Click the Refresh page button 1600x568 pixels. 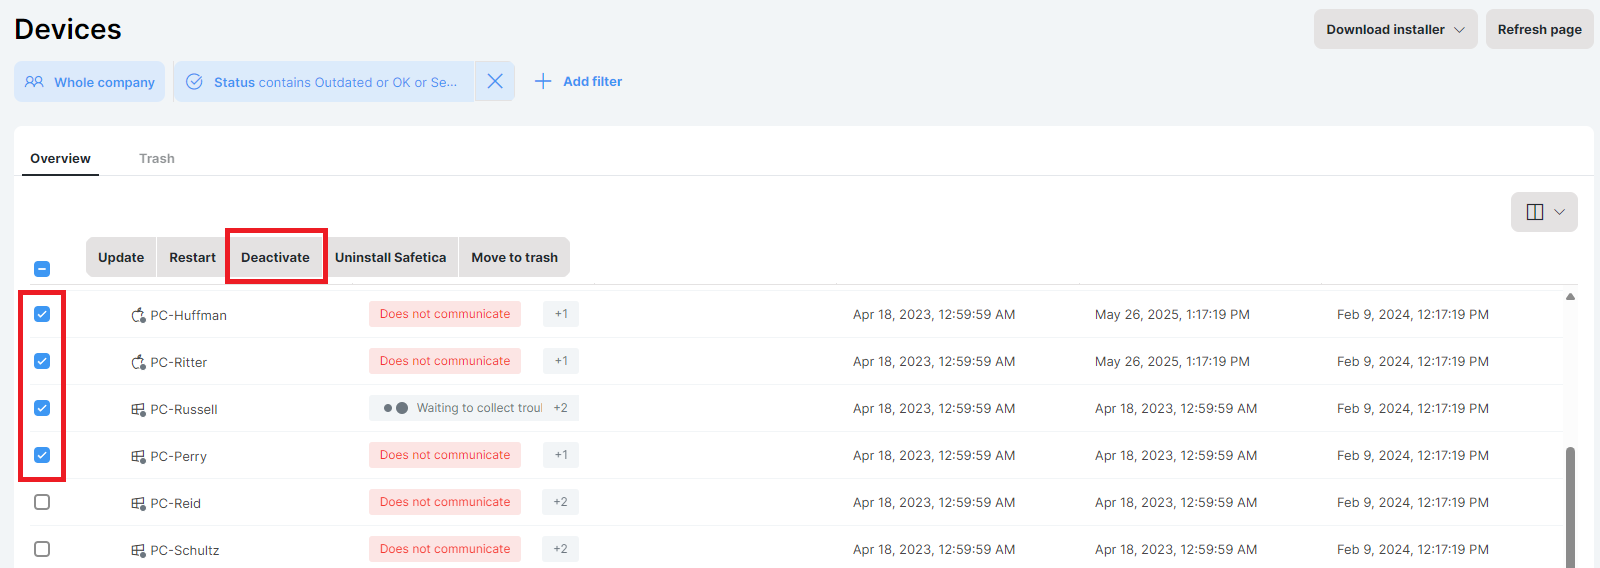click(1539, 29)
